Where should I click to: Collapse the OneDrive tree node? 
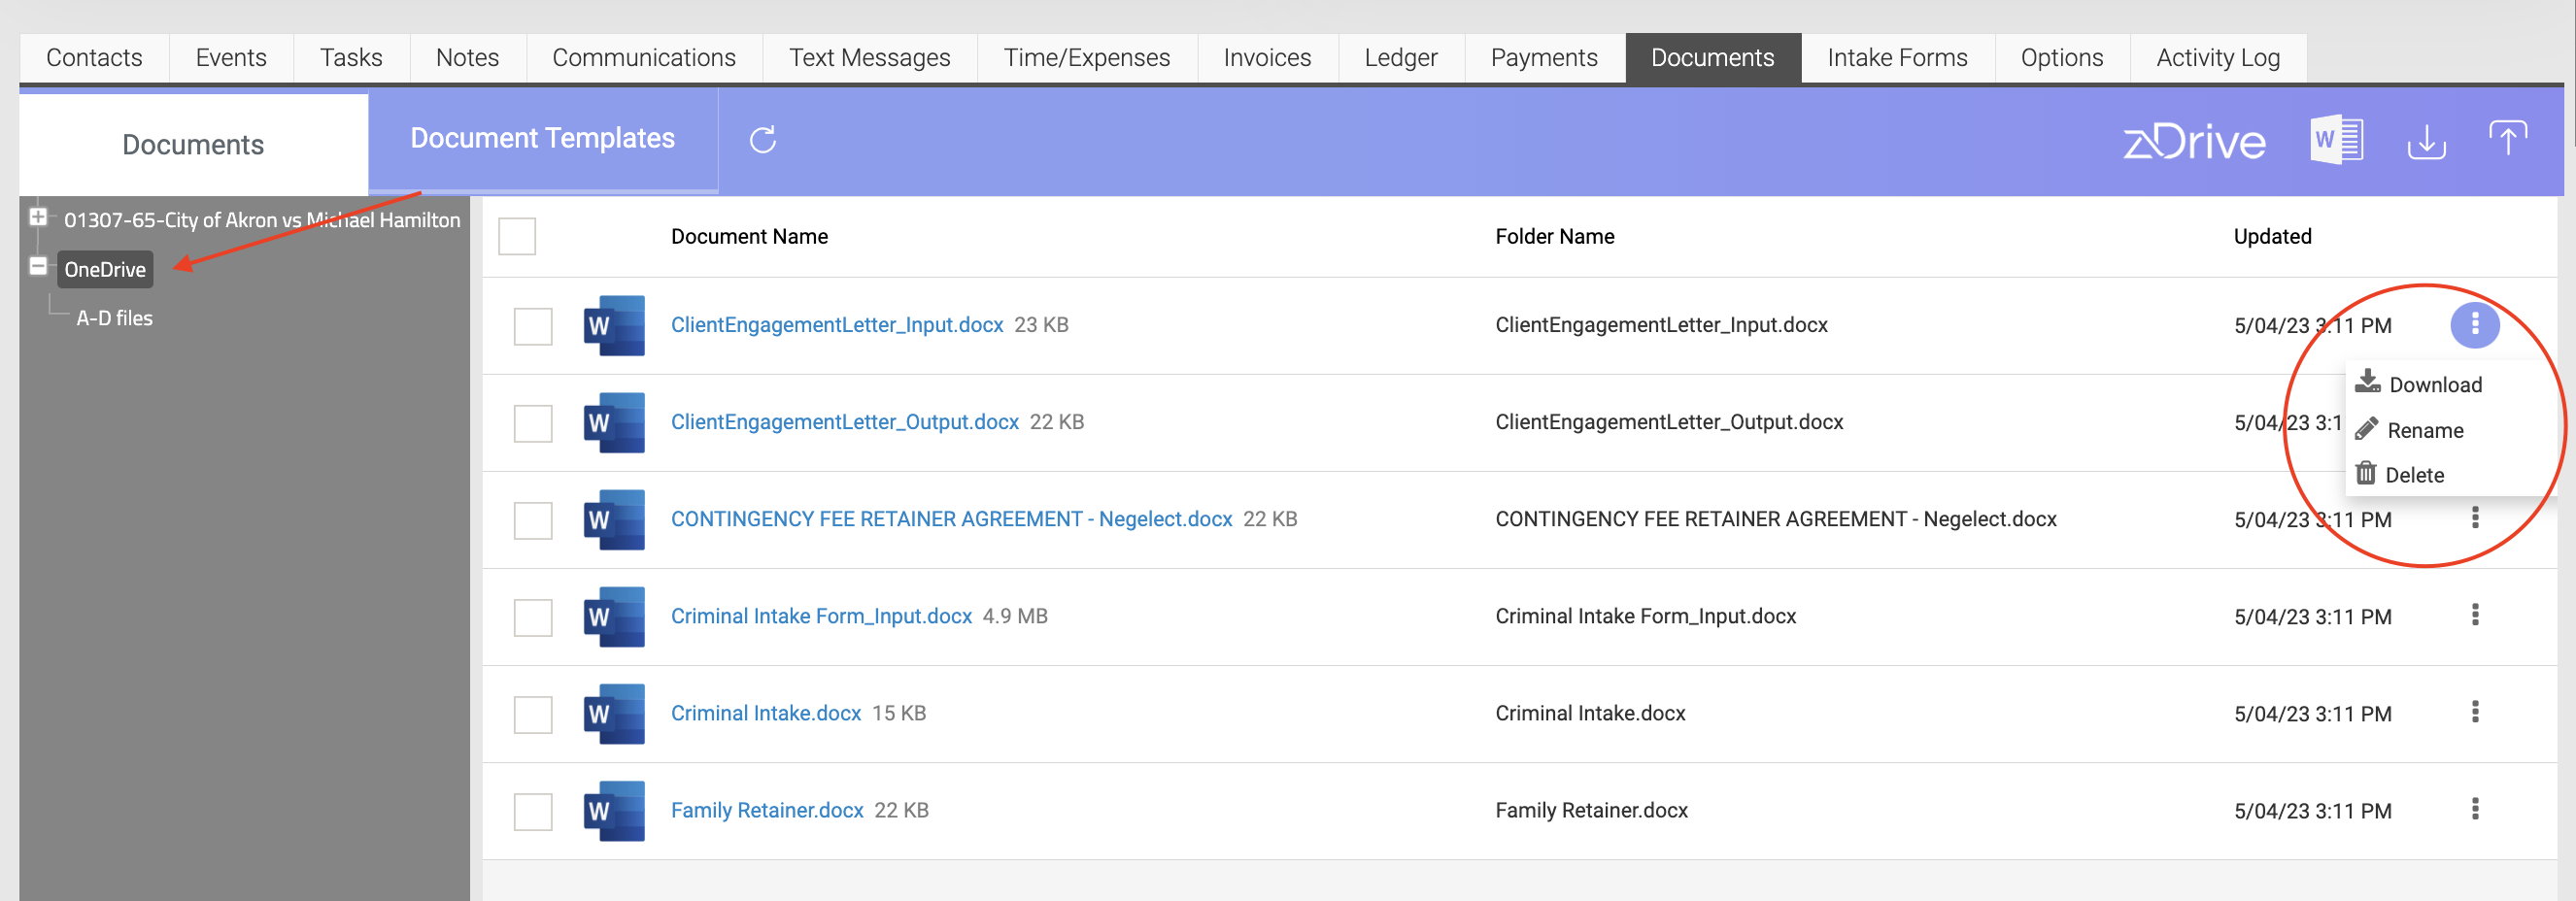tap(38, 266)
